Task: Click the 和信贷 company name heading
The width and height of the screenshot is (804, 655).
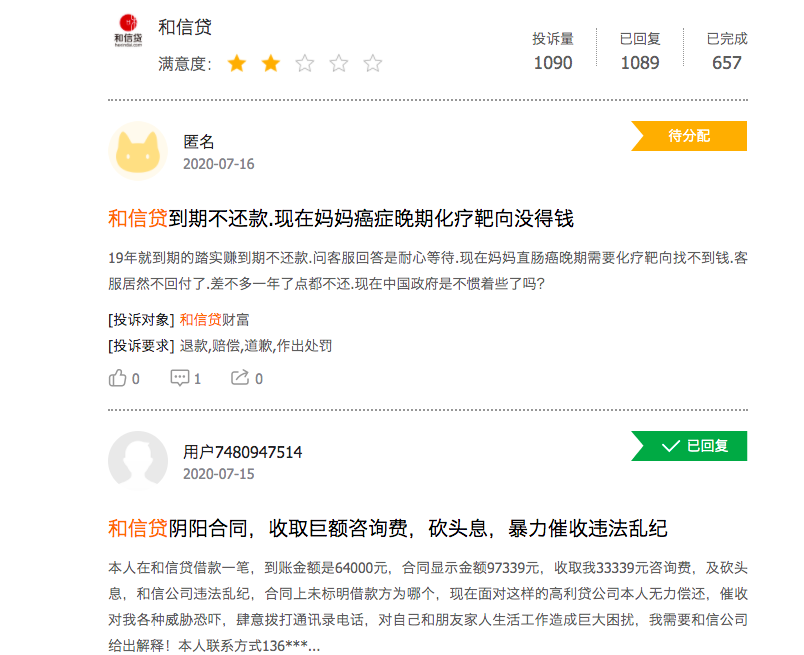Action: (x=185, y=27)
